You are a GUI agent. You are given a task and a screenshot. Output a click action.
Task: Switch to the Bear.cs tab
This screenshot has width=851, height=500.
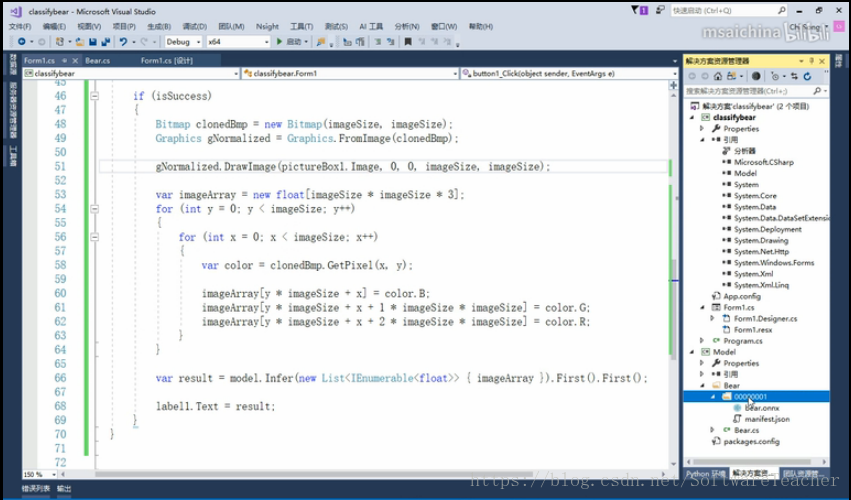98,60
